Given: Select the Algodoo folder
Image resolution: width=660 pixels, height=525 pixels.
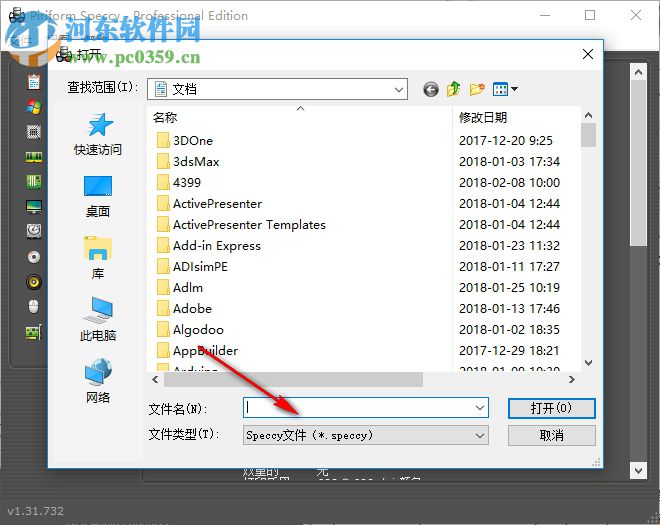Looking at the screenshot, I should [190, 330].
